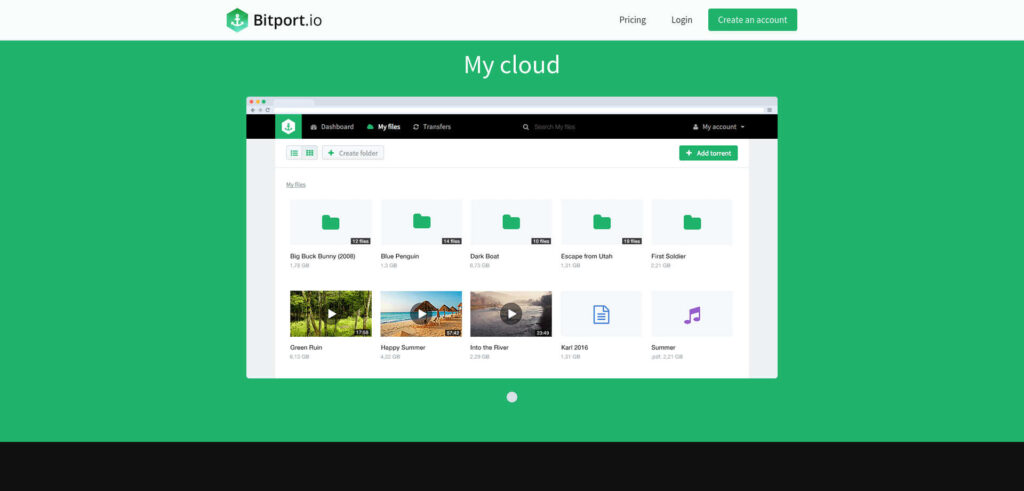
Task: Click the Into the River file name
Action: [x=490, y=348]
